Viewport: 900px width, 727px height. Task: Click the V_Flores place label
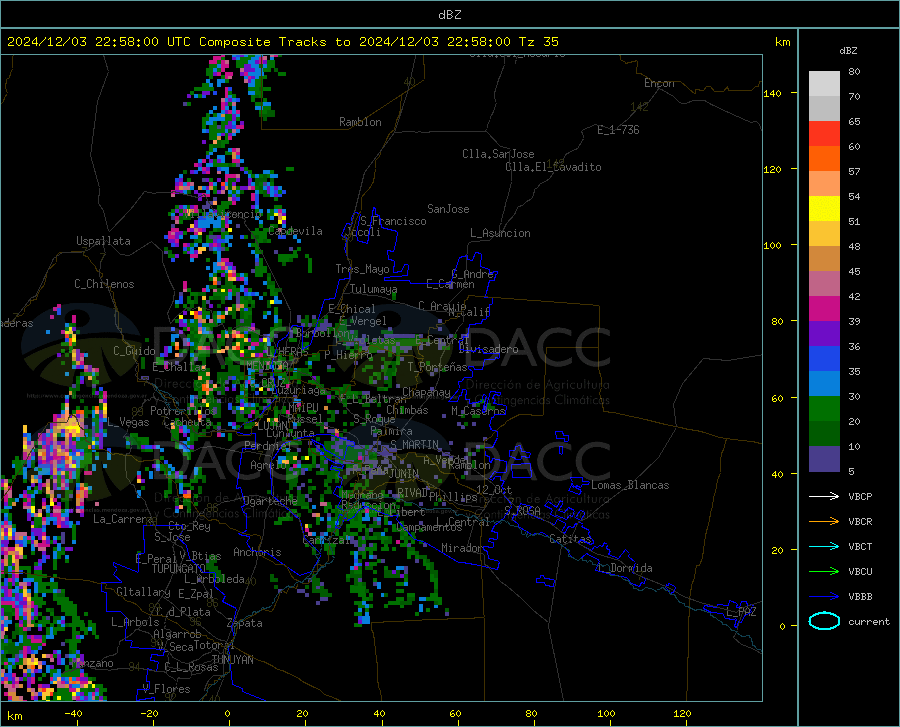tap(166, 689)
